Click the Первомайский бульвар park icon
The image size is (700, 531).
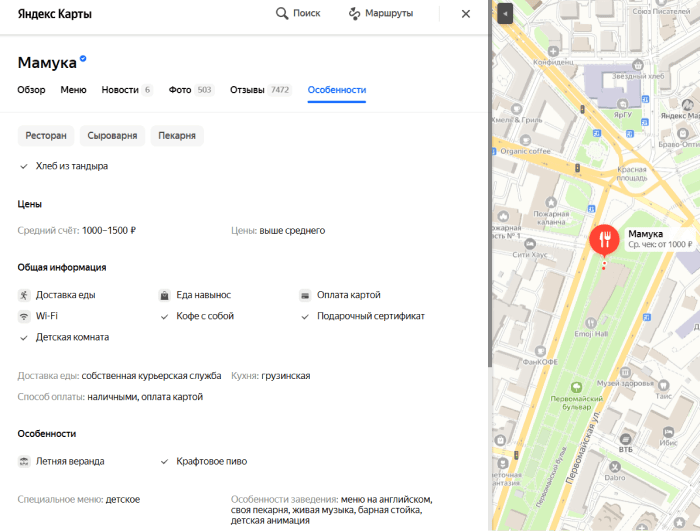click(x=576, y=387)
